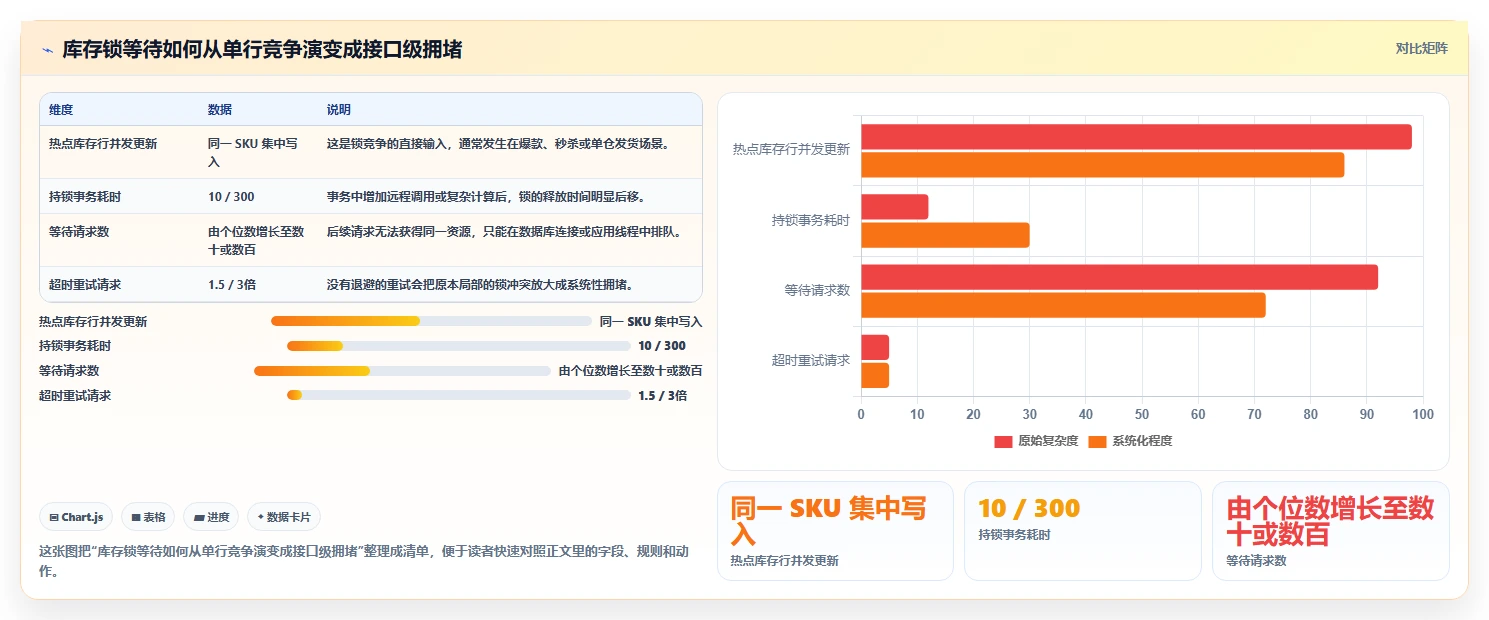Viewport: 1489px width, 620px height.
Task: Click the orange bar for 超时重试请求
Action: pos(875,375)
